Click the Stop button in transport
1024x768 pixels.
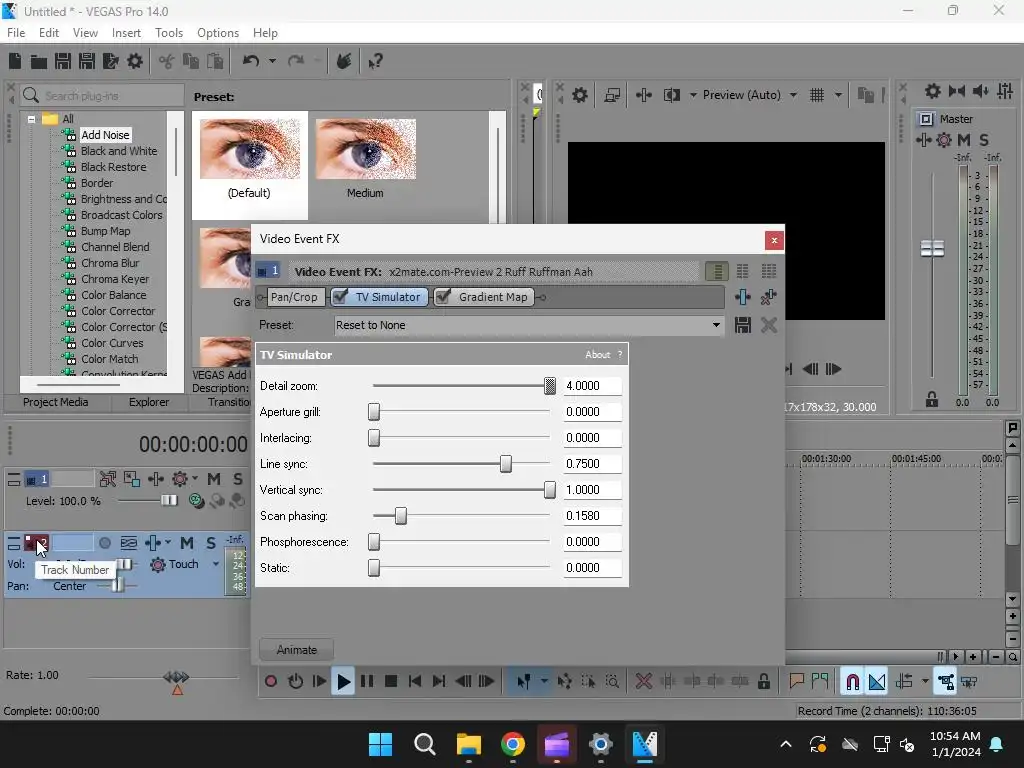click(391, 682)
